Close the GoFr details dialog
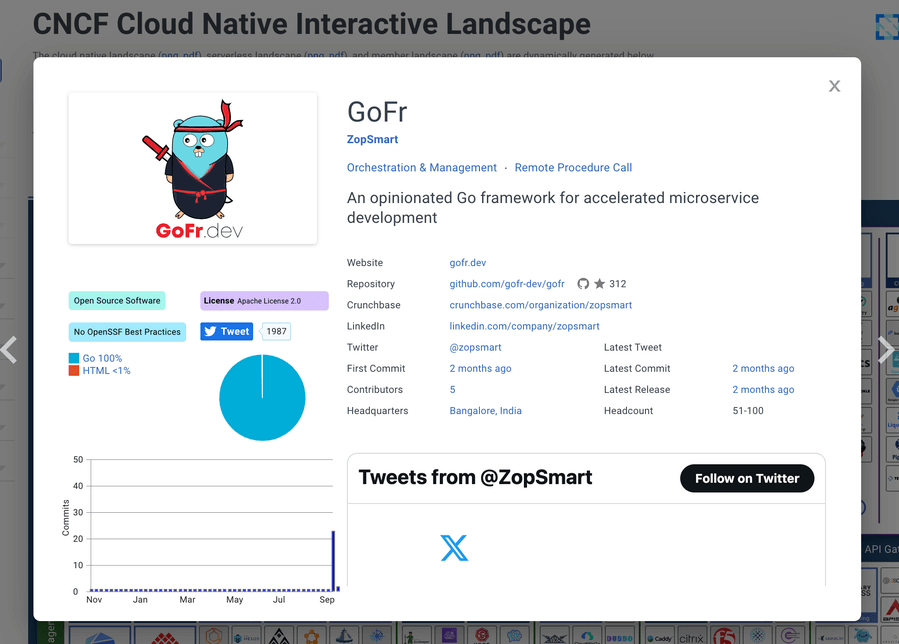 834,86
